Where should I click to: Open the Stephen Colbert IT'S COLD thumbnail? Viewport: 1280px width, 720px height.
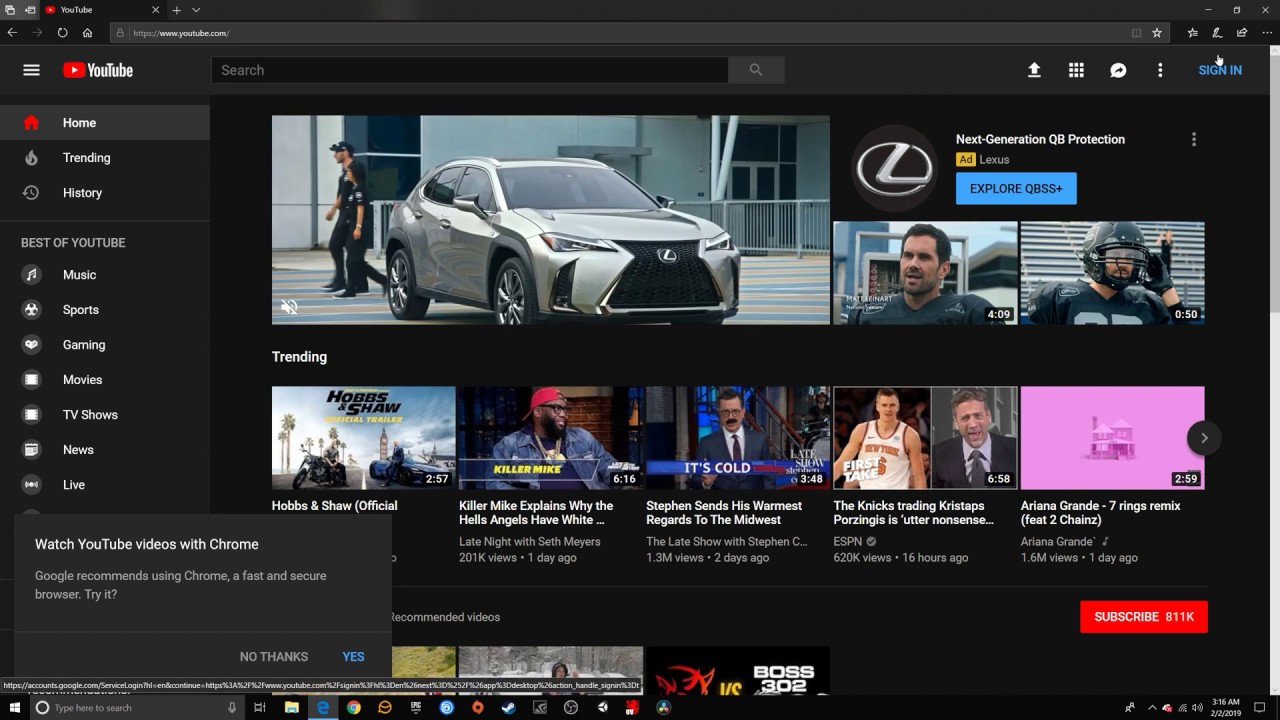click(x=738, y=438)
